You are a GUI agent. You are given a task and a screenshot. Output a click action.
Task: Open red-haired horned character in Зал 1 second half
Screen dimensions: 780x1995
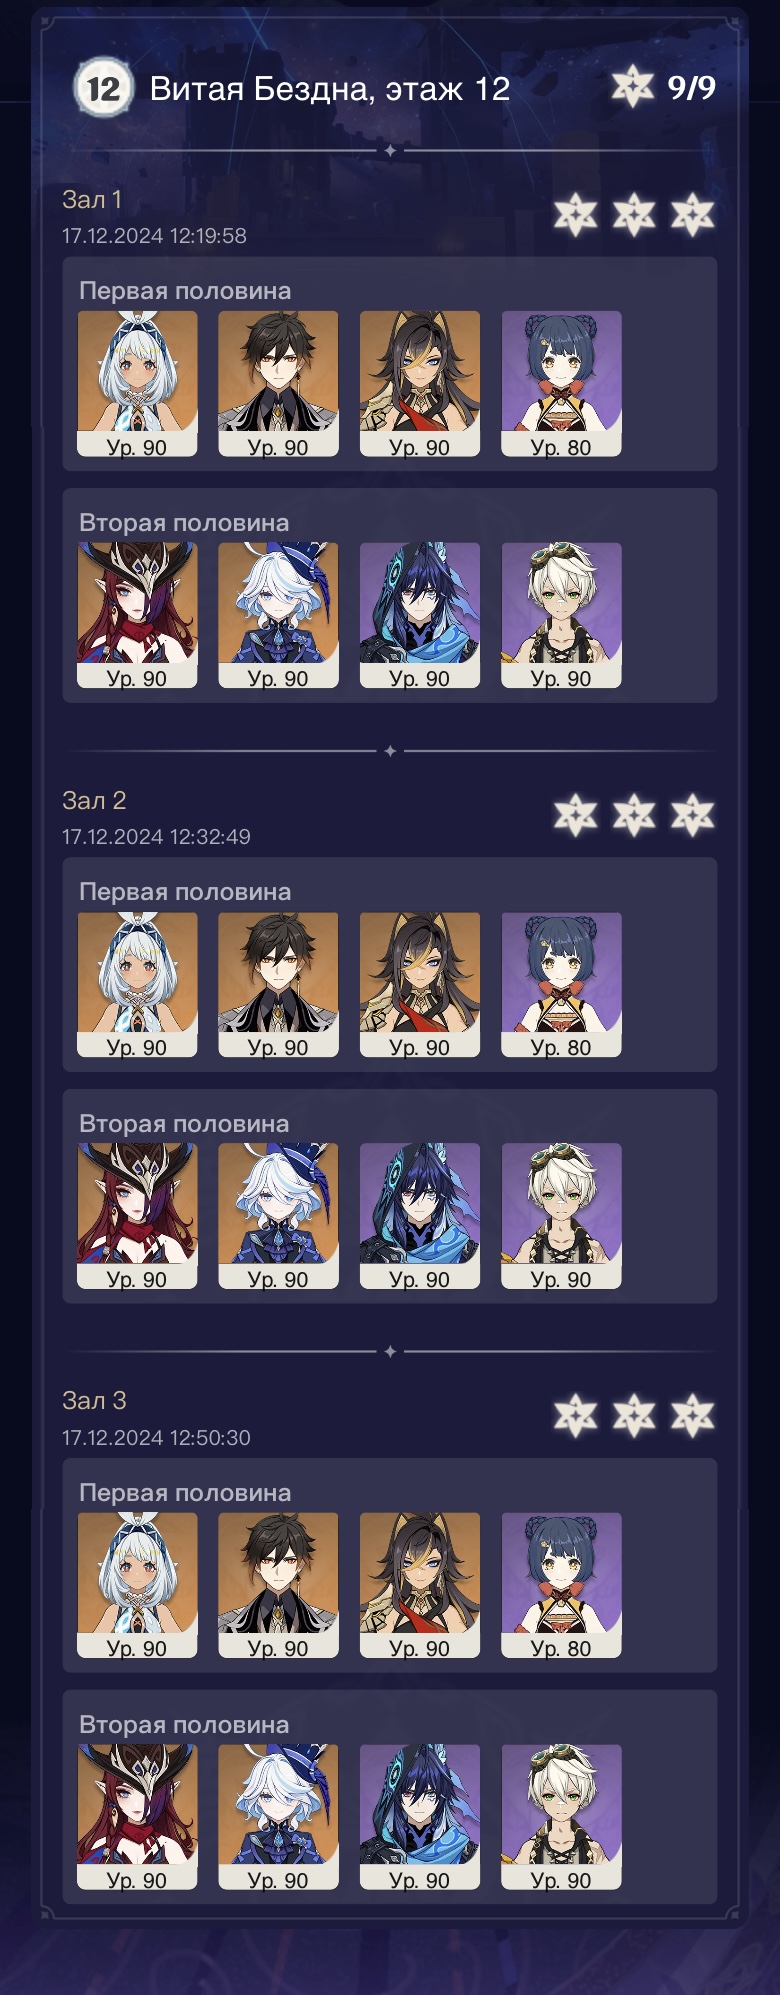(137, 615)
